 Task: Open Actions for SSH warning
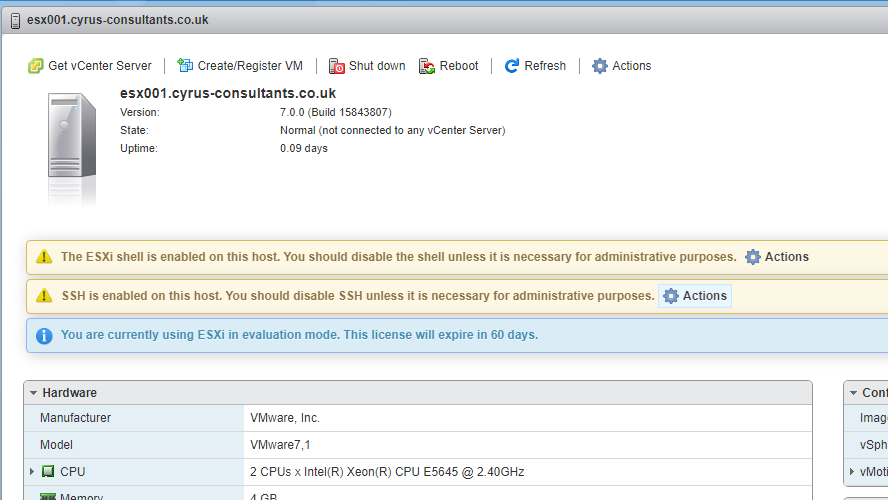coord(695,296)
